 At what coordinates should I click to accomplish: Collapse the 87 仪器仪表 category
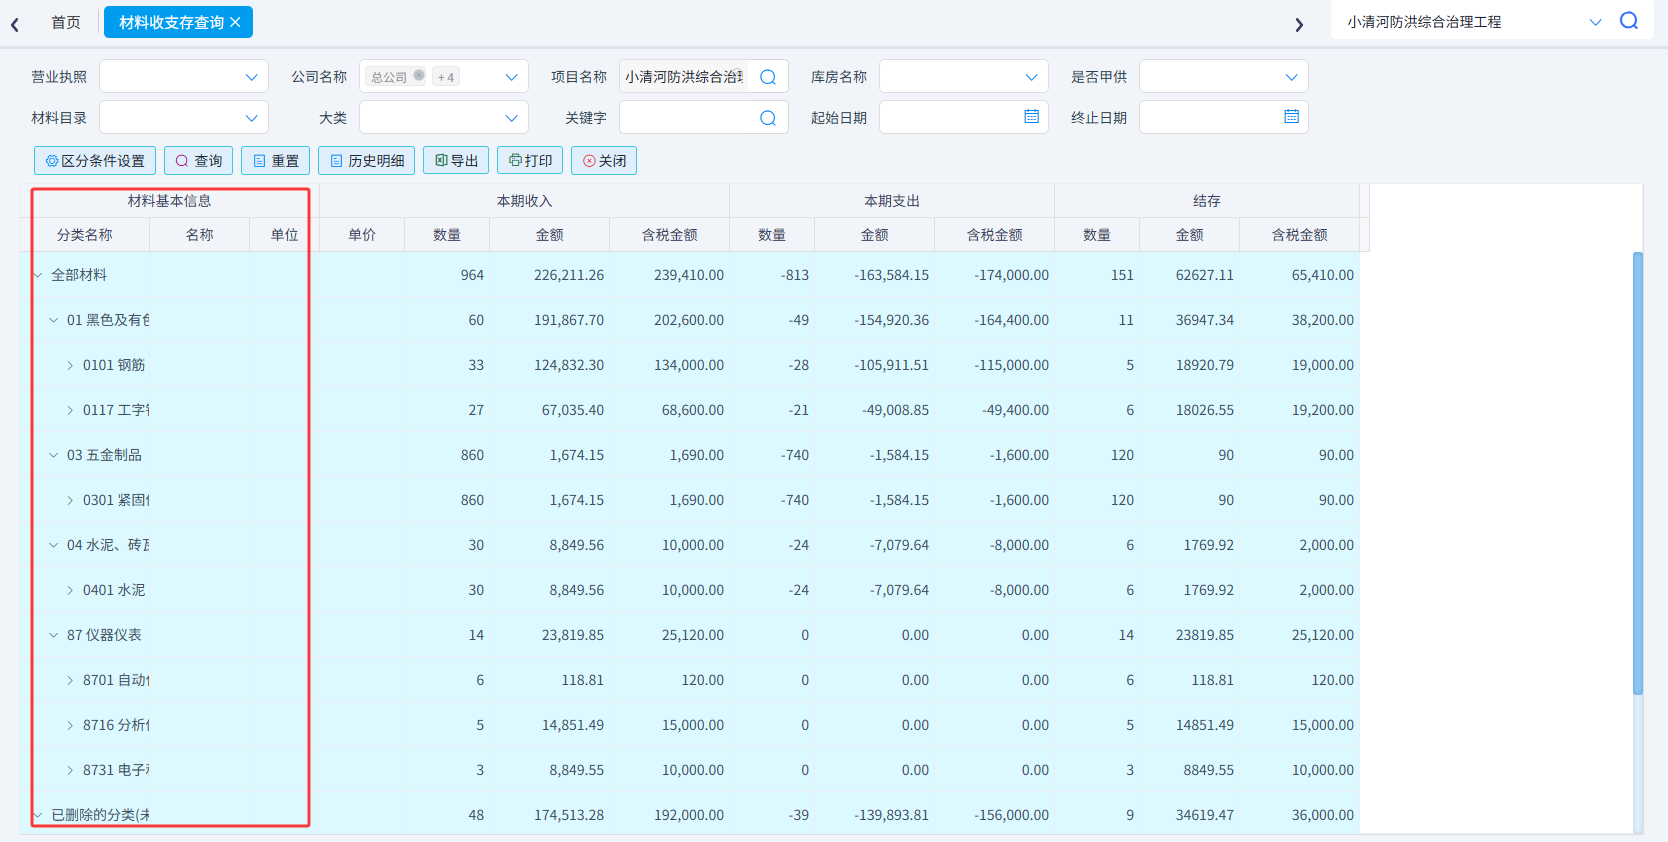tap(54, 635)
